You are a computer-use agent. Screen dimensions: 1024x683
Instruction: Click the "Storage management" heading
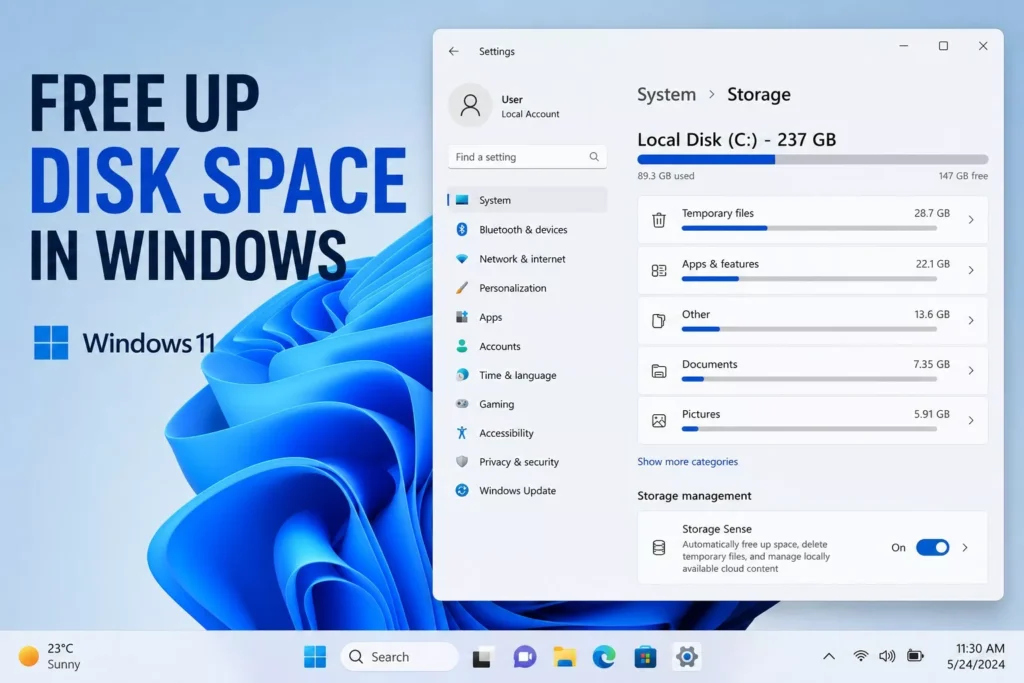[x=694, y=496]
